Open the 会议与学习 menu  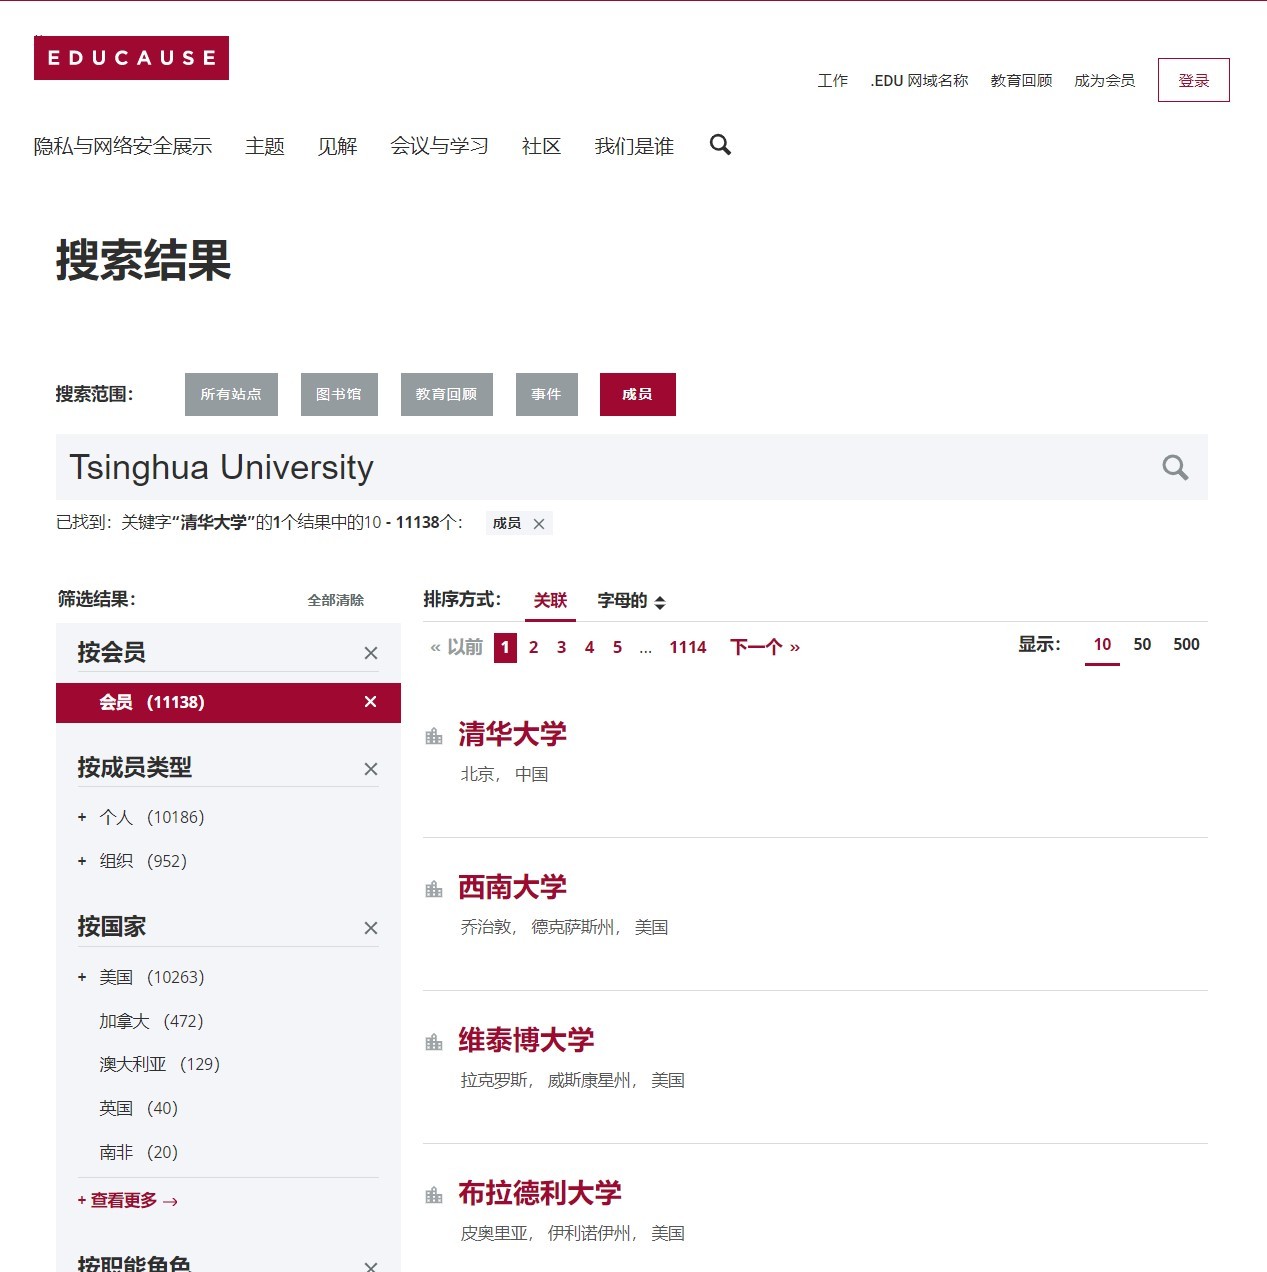(440, 146)
